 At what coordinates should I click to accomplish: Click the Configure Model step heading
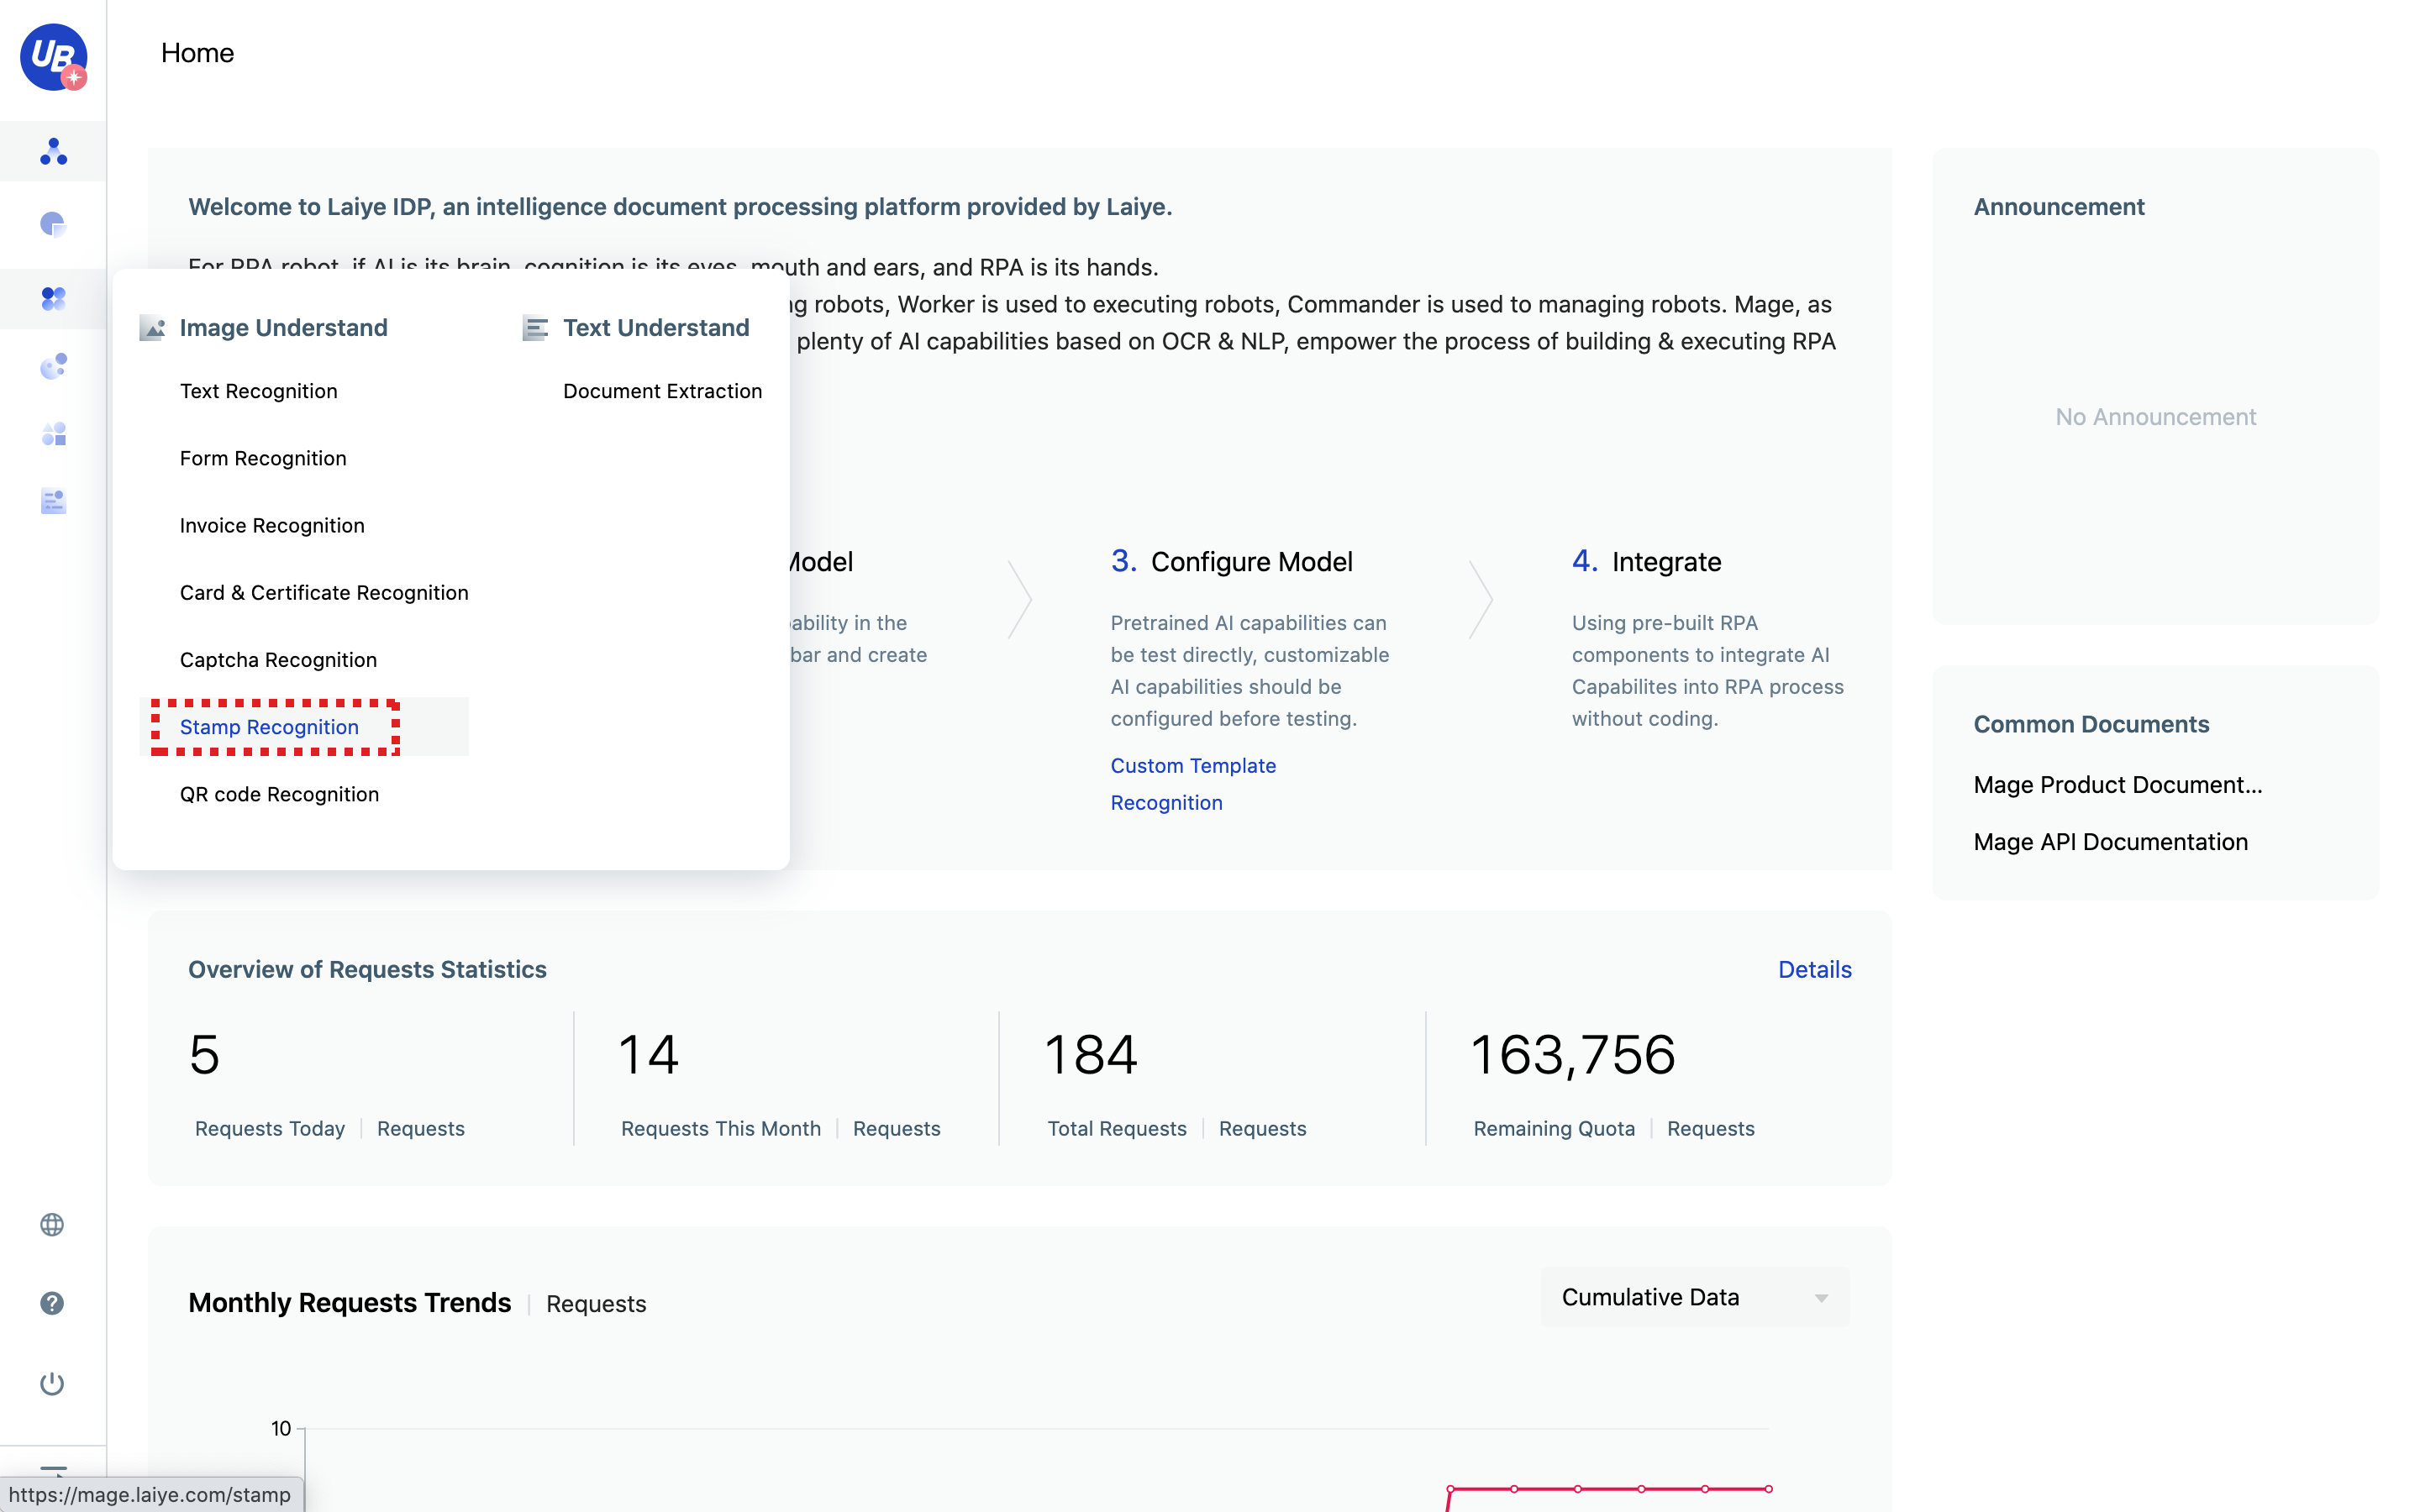point(1251,562)
